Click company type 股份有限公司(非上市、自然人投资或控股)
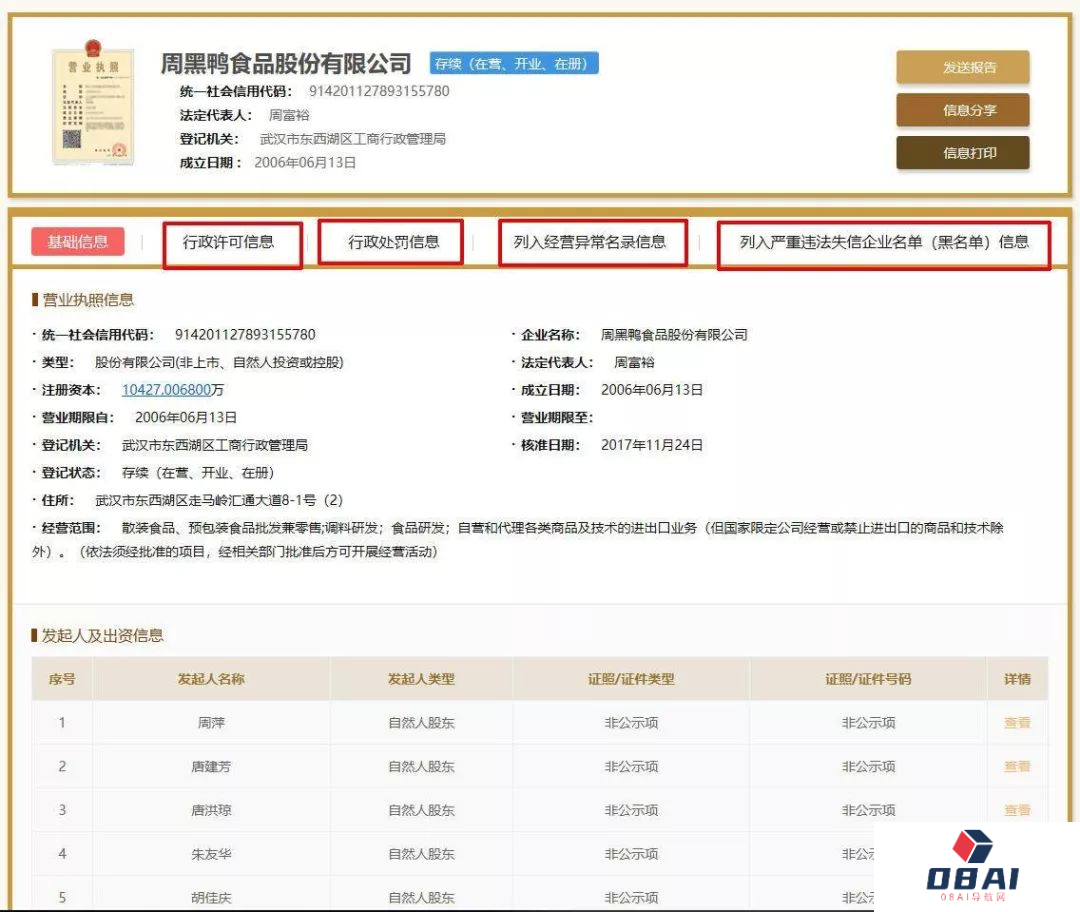 pos(219,362)
